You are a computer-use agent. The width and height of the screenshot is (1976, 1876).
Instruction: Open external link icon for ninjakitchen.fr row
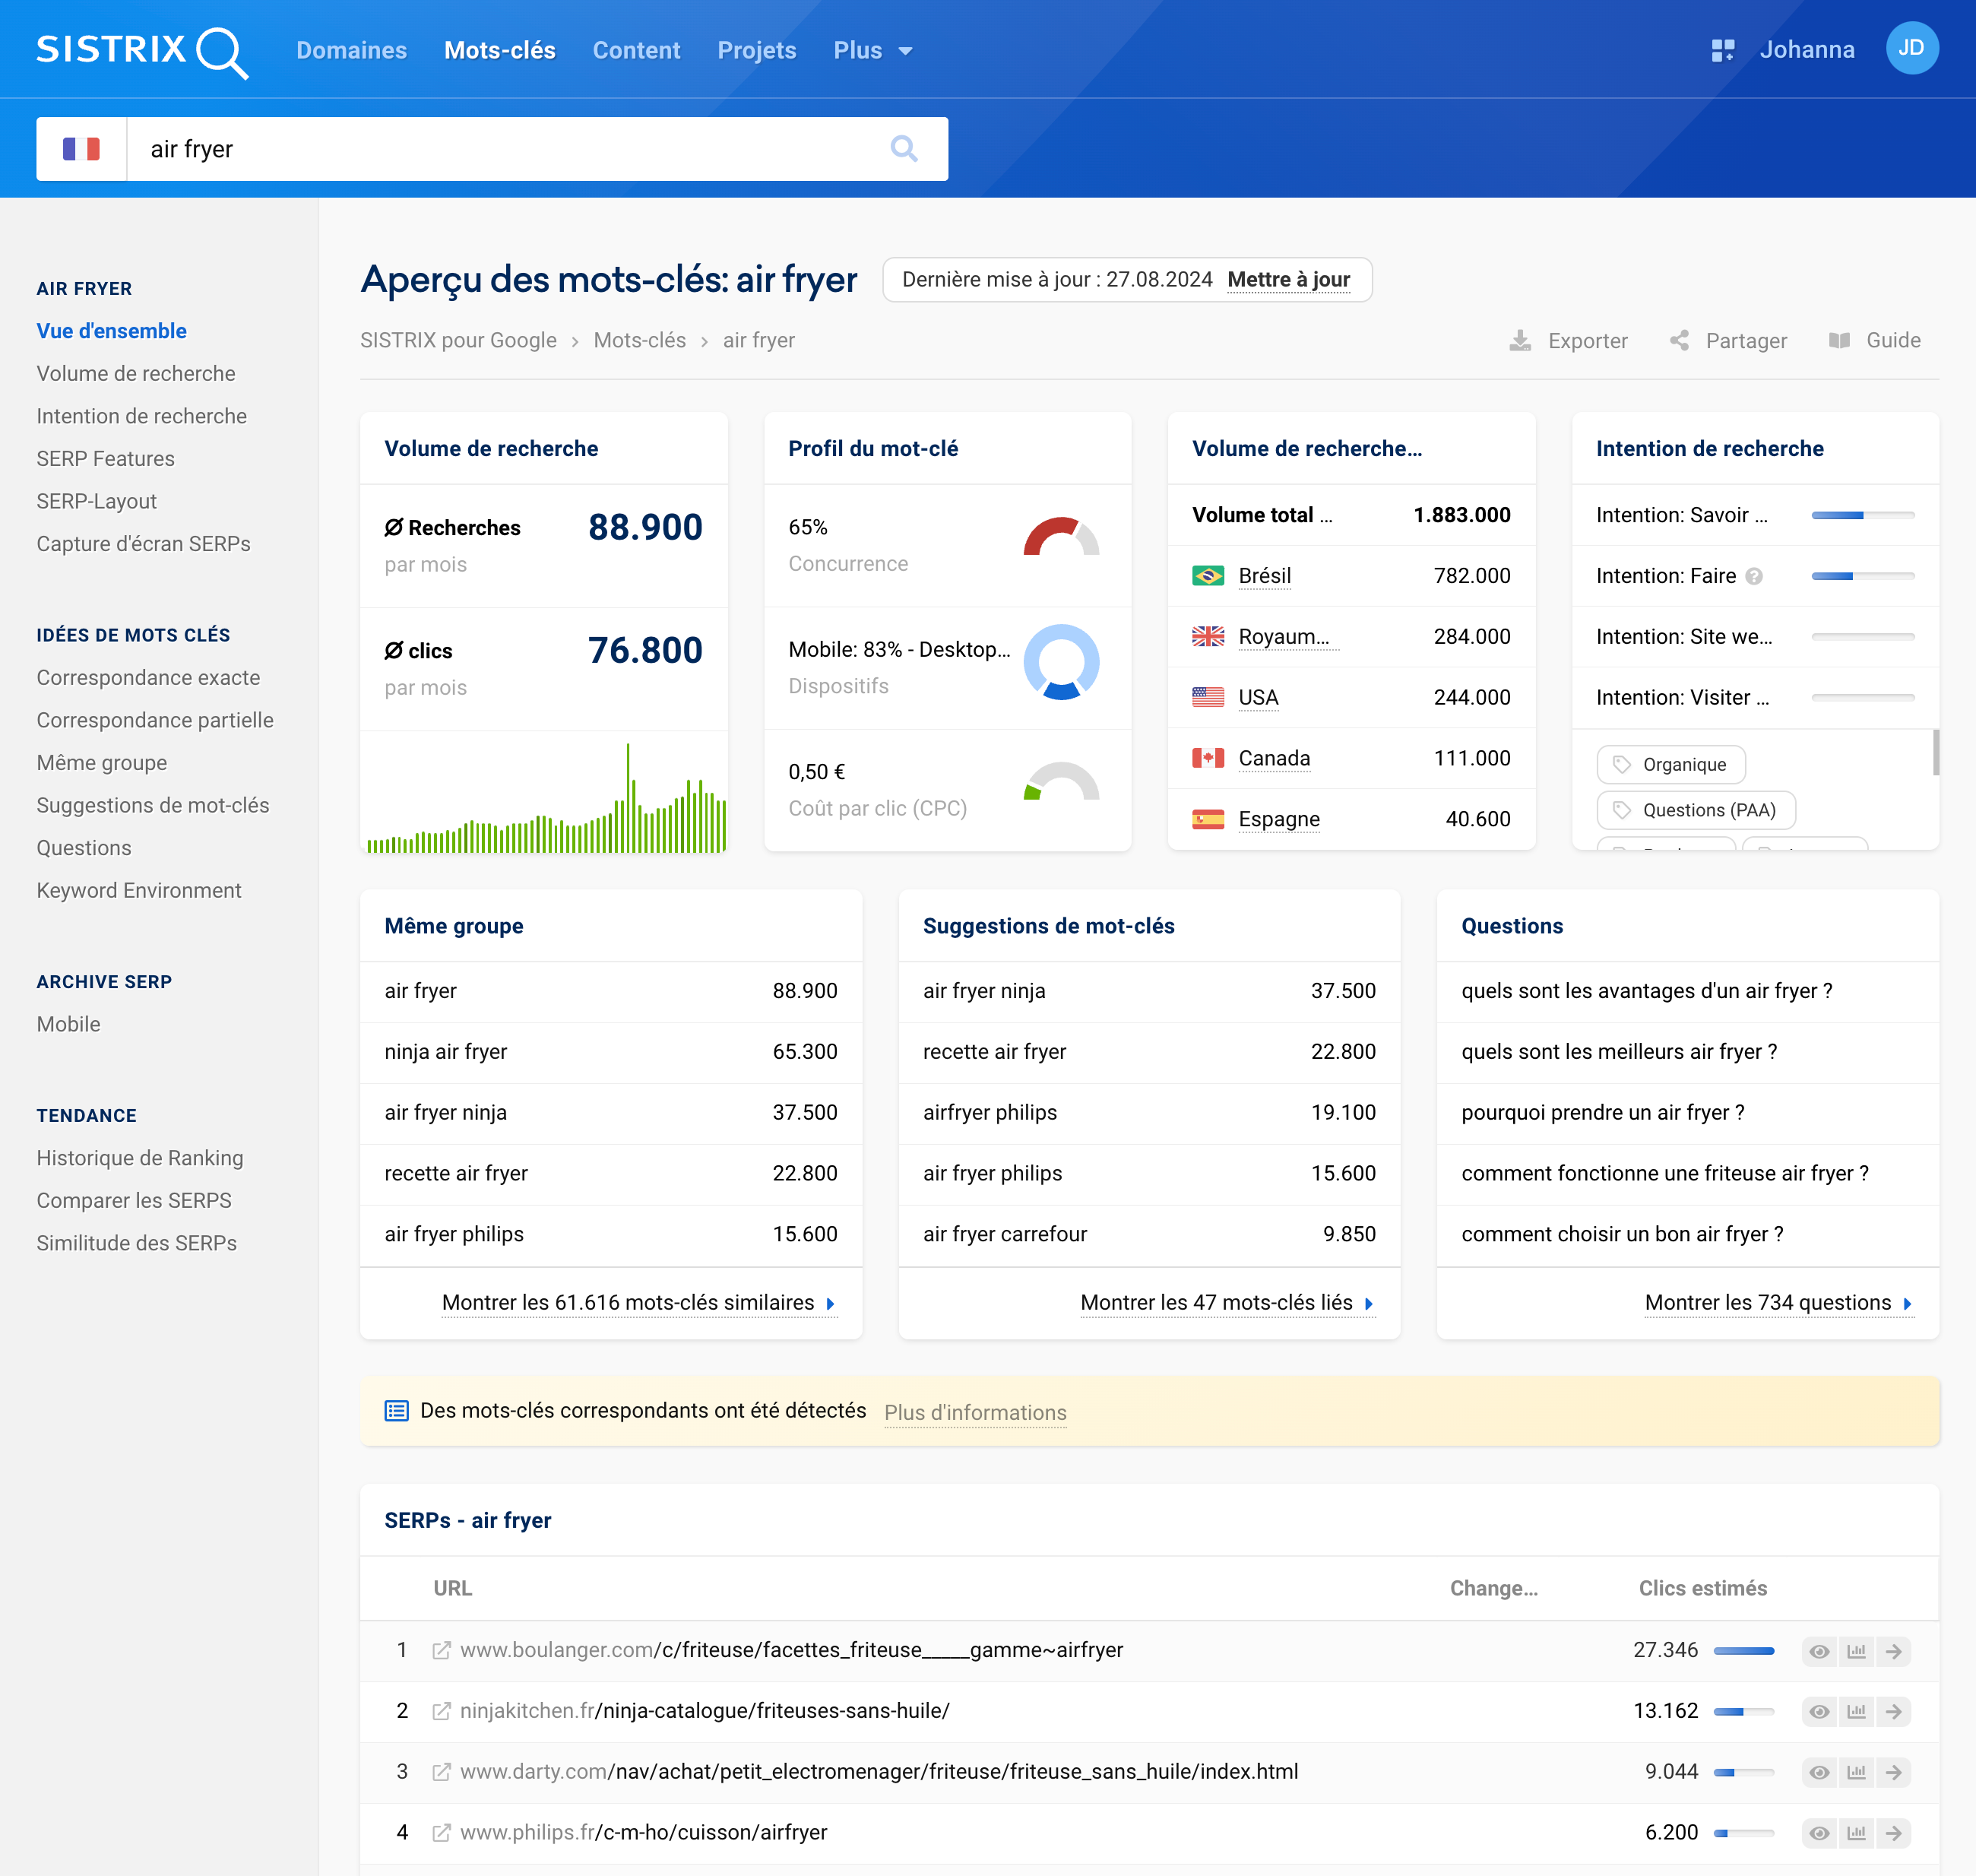[x=441, y=1712]
